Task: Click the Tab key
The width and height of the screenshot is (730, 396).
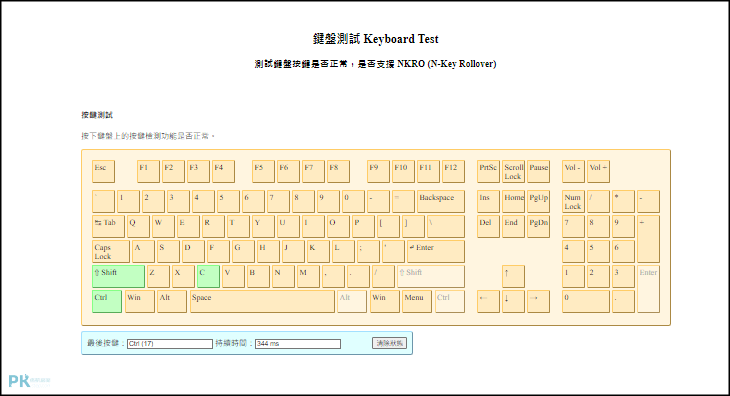Action: pos(108,227)
